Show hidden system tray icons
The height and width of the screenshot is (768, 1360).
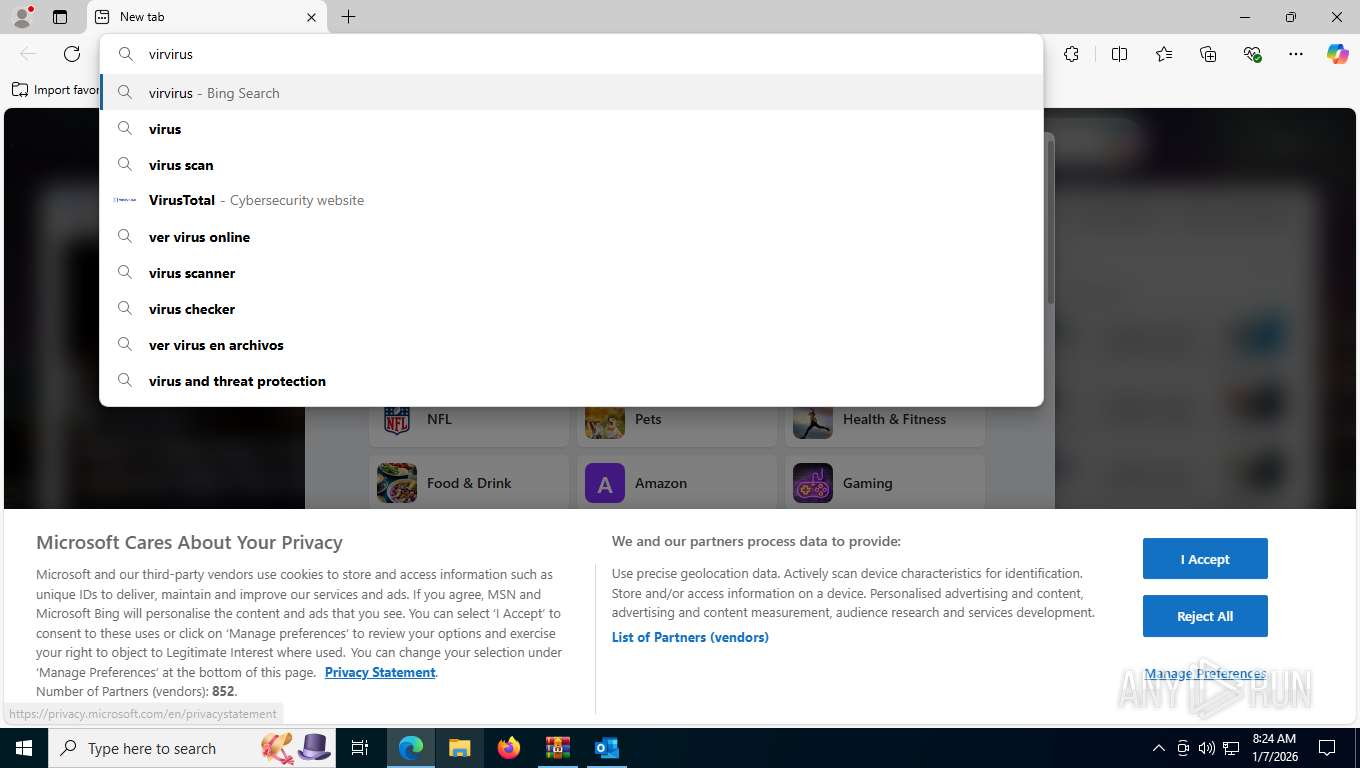coord(1159,748)
